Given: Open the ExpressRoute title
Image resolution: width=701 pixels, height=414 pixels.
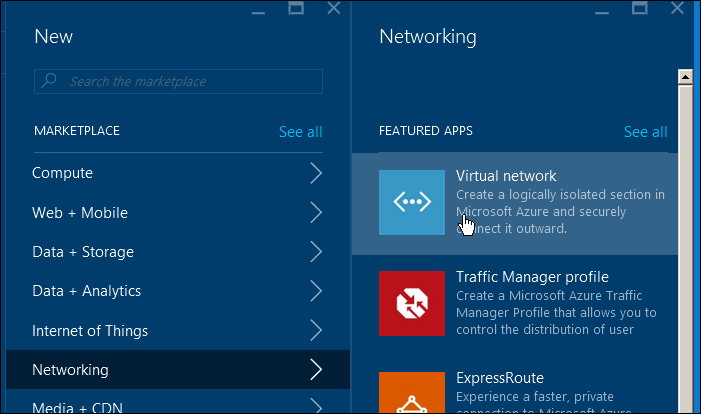Looking at the screenshot, I should [x=500, y=378].
